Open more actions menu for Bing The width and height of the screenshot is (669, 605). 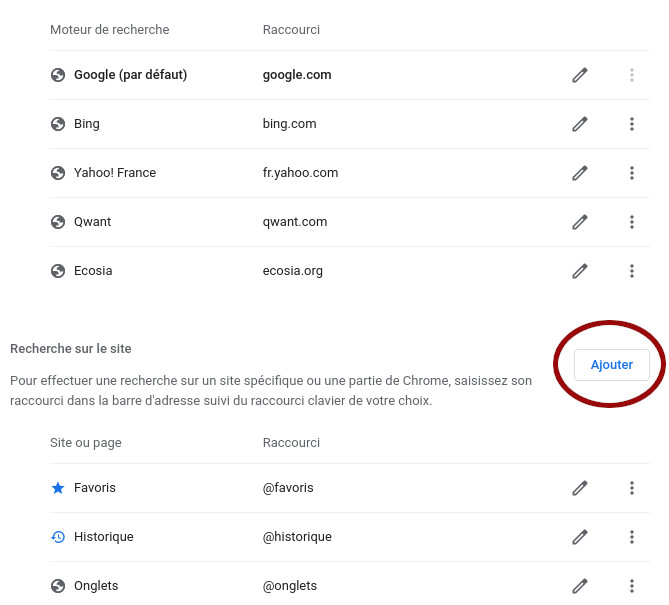[x=632, y=124]
